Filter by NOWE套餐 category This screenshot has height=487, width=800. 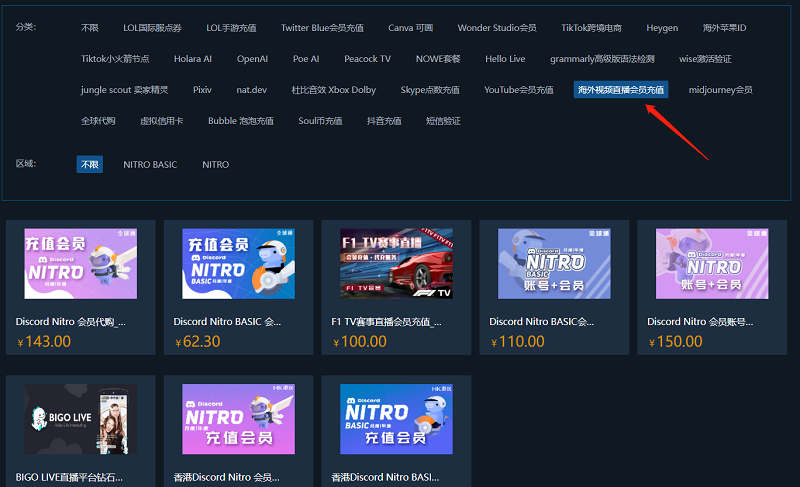coord(438,59)
